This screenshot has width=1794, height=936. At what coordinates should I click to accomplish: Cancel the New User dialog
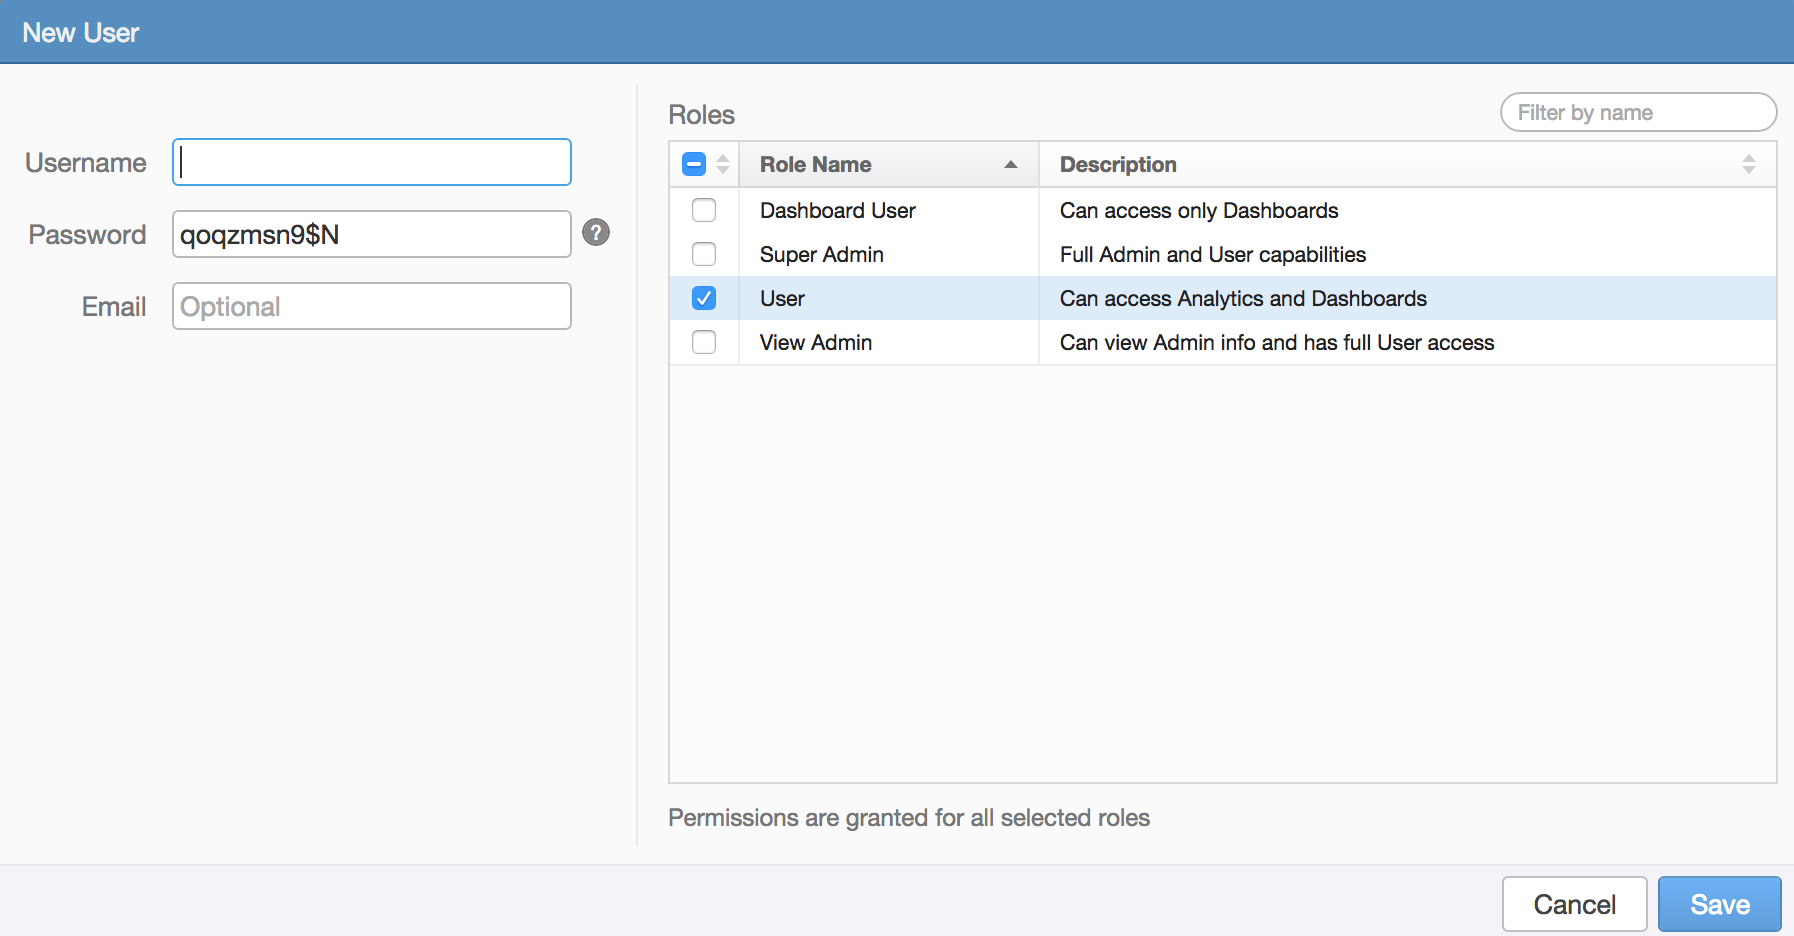coord(1574,904)
